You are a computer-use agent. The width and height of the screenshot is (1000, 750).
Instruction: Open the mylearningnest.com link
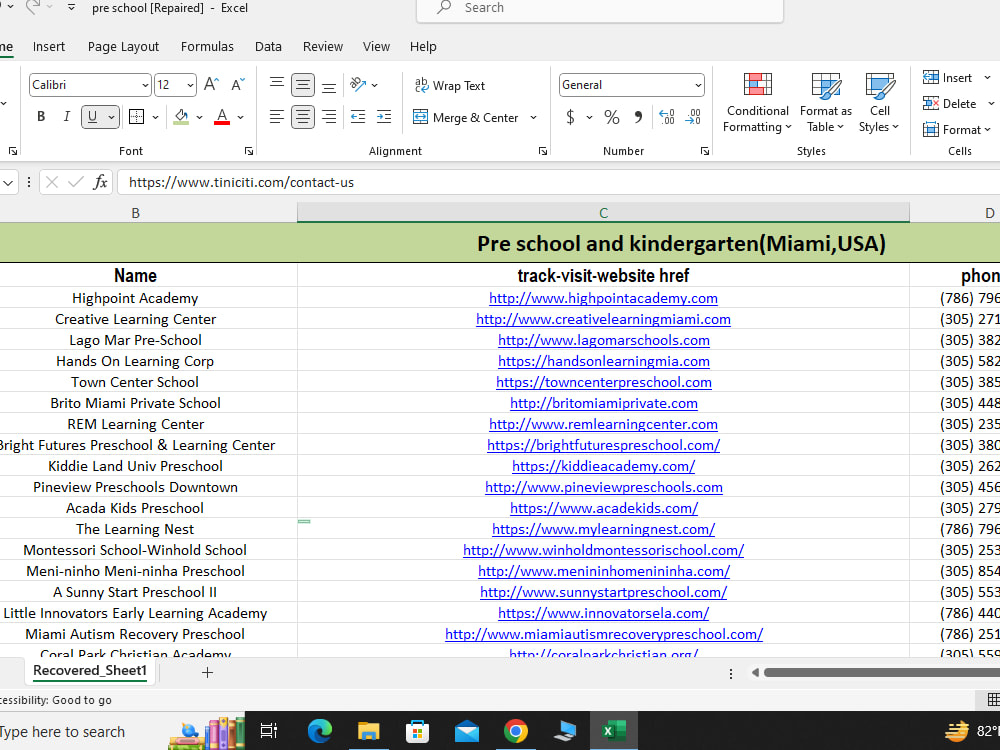tap(603, 529)
